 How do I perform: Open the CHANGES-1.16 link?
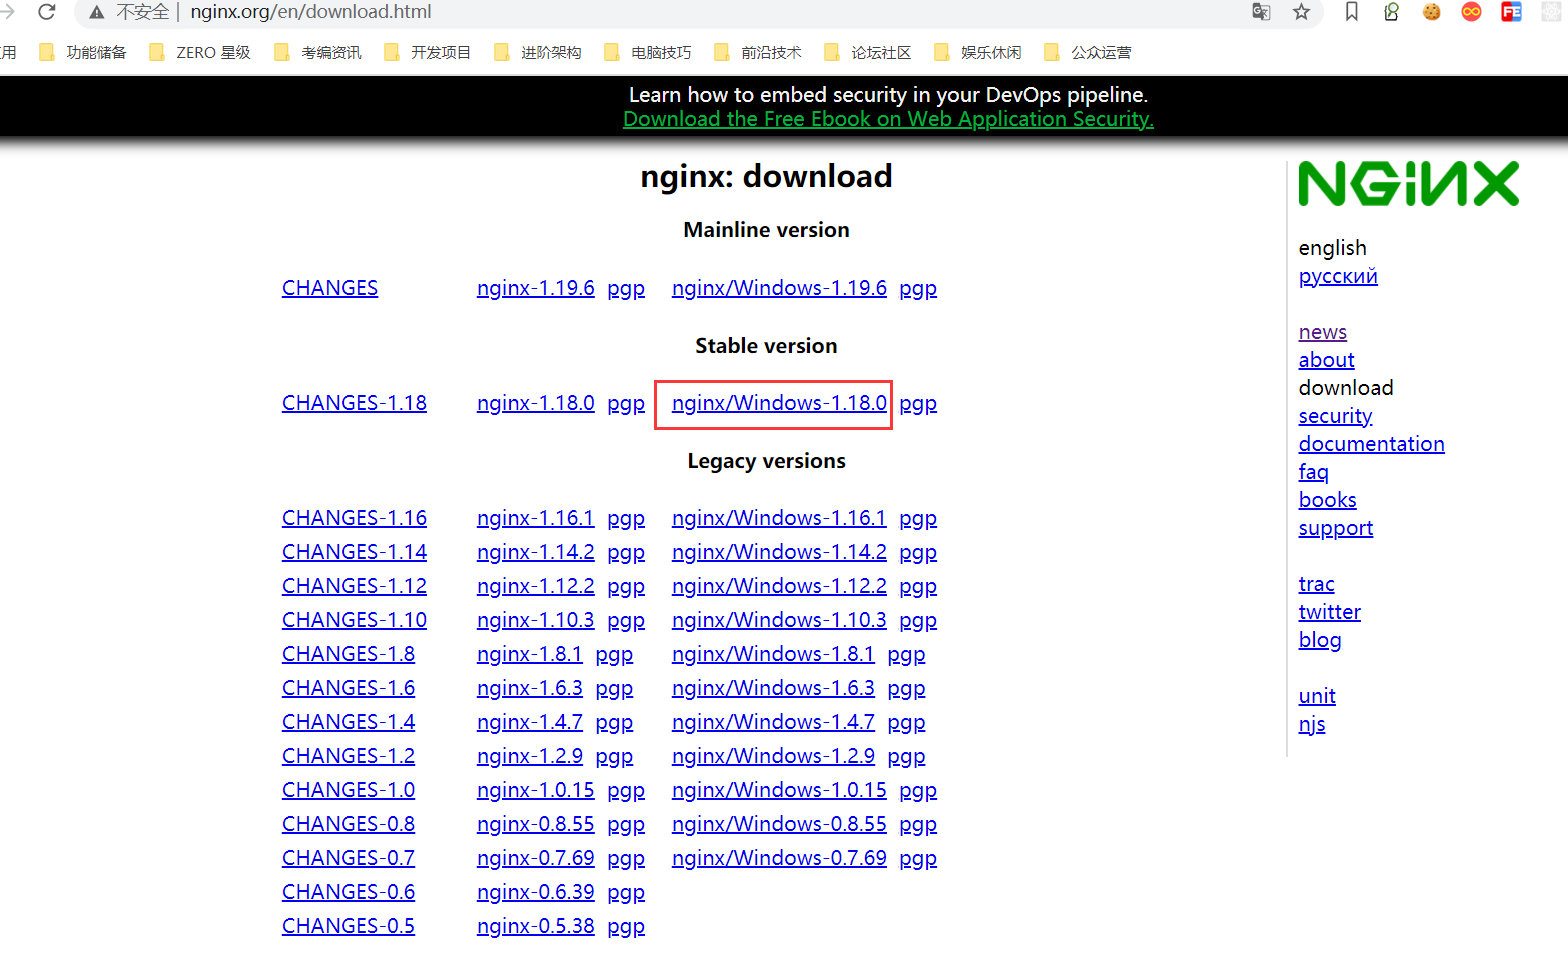354,518
